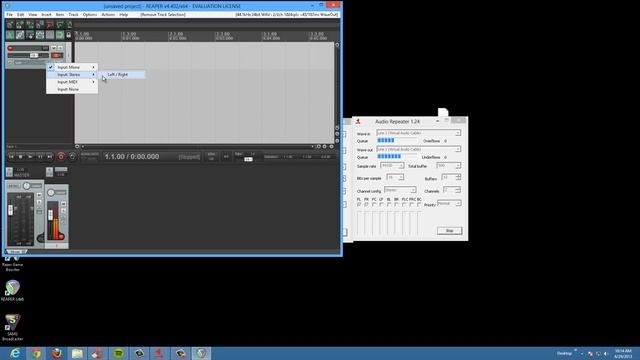Viewport: 640px width, 360px height.
Task: Toggle the FRC channel checkbox in Audio Repeater
Action: [411, 204]
